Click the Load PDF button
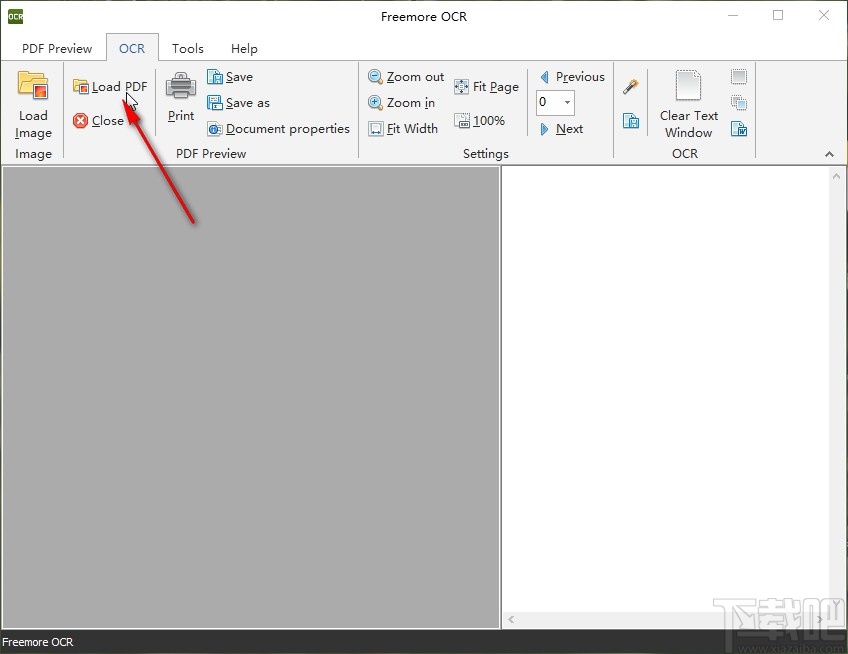This screenshot has height=654, width=848. (110, 87)
